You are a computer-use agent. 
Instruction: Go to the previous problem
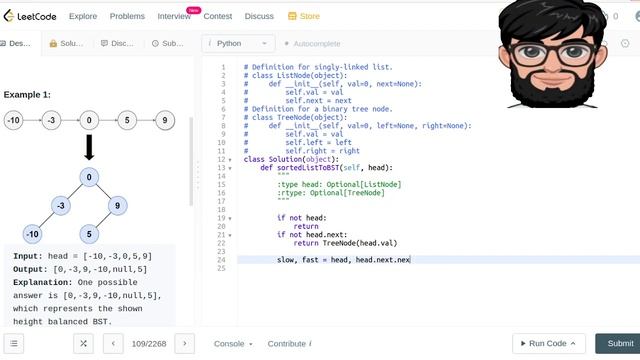tap(113, 344)
